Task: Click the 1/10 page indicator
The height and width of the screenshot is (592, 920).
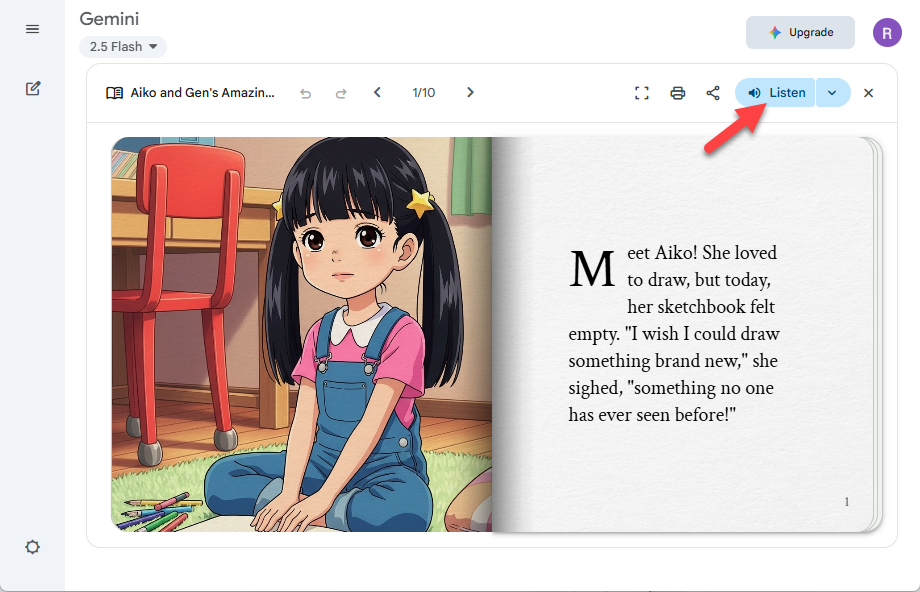Action: (424, 93)
